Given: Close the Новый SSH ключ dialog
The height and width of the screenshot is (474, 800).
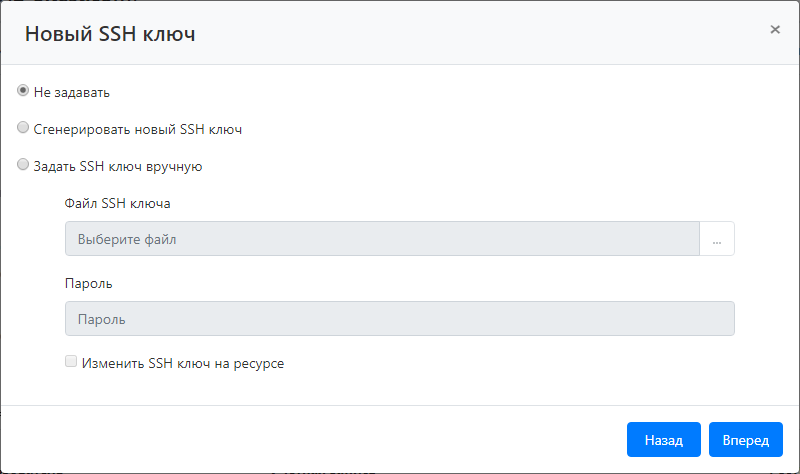Looking at the screenshot, I should coord(775,30).
